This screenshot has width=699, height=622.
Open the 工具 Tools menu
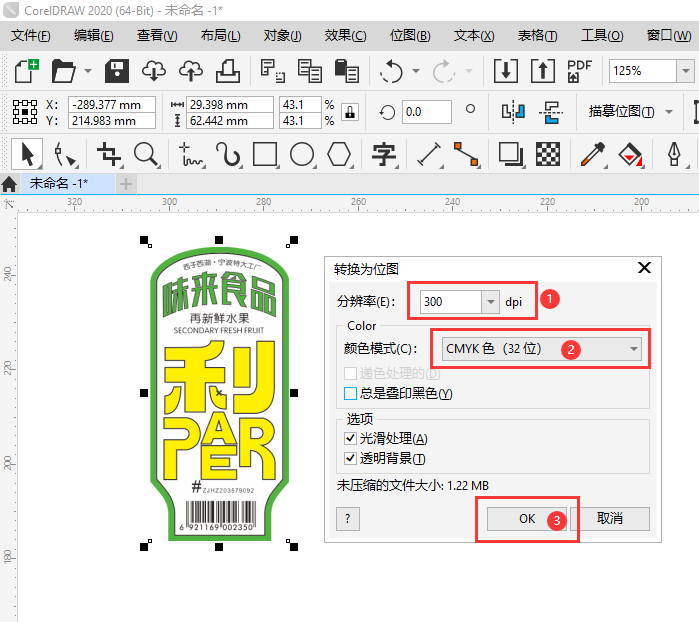(602, 35)
